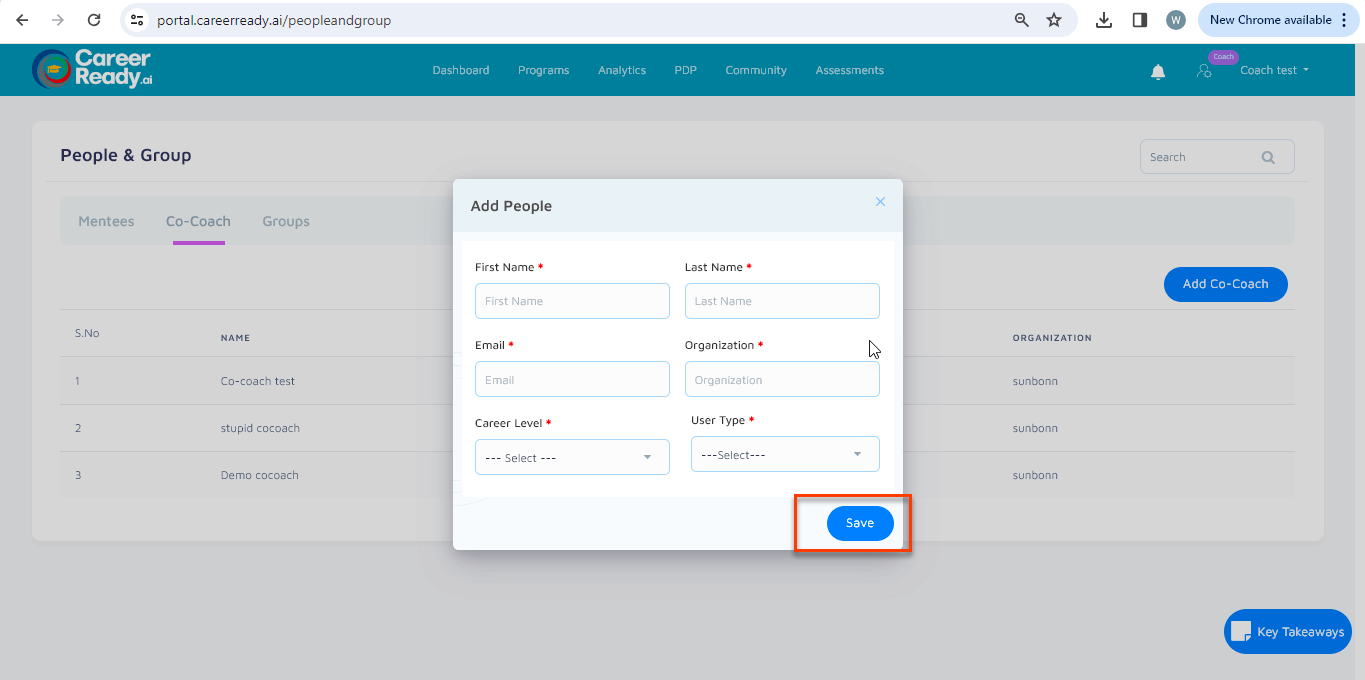Click the First Name input field
The width and height of the screenshot is (1365, 680).
pos(572,301)
